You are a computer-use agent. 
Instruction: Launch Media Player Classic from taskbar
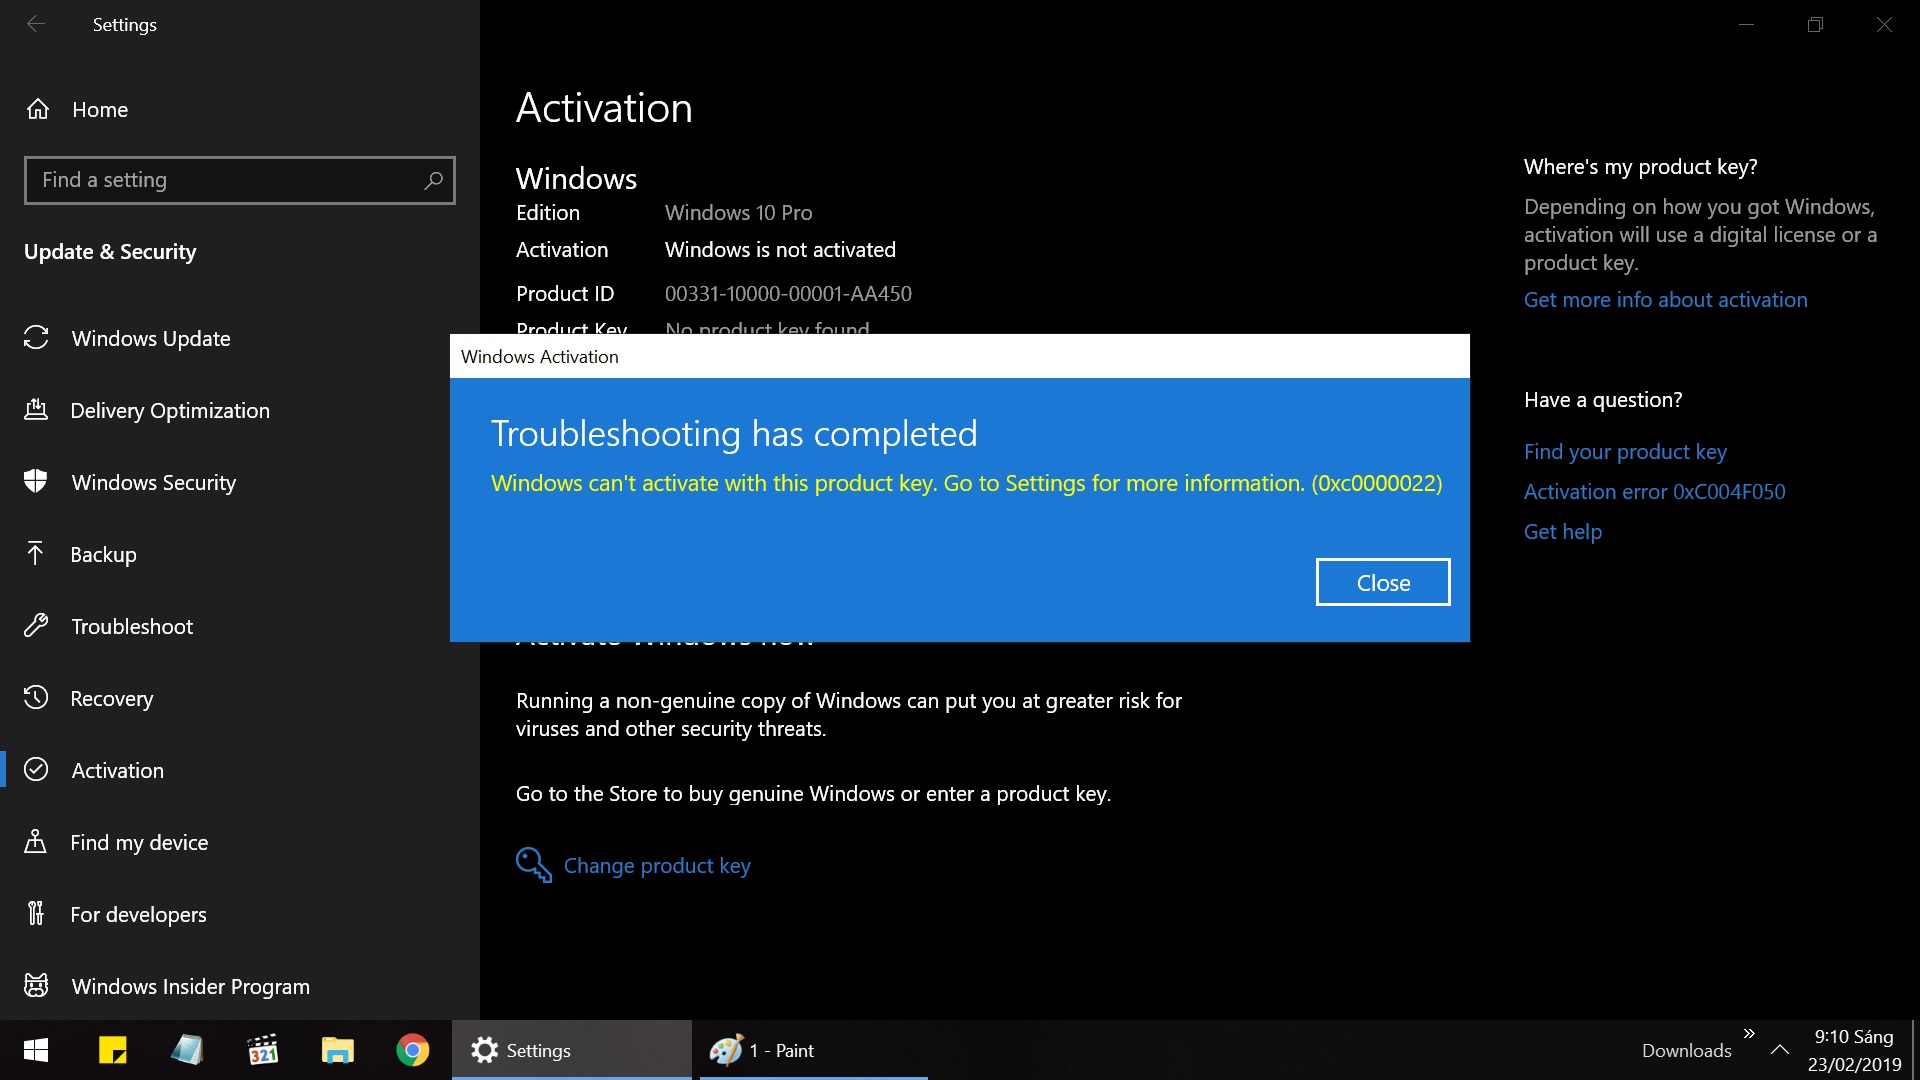[262, 1050]
